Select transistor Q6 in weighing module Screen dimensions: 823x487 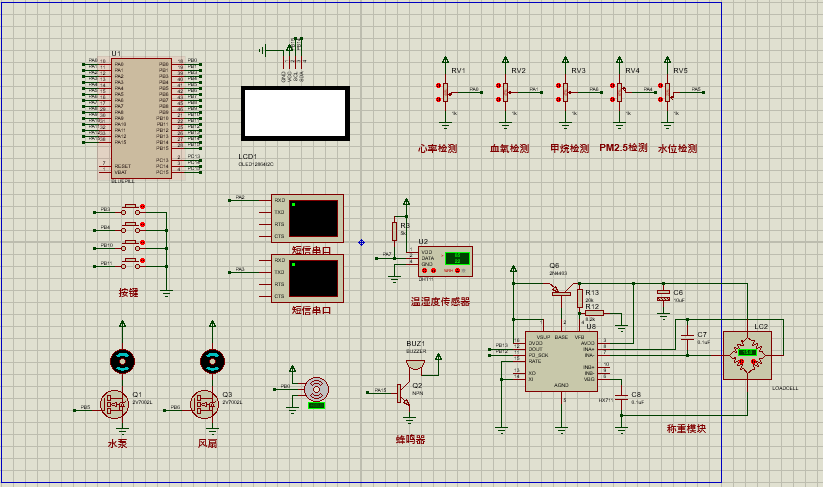click(x=561, y=290)
